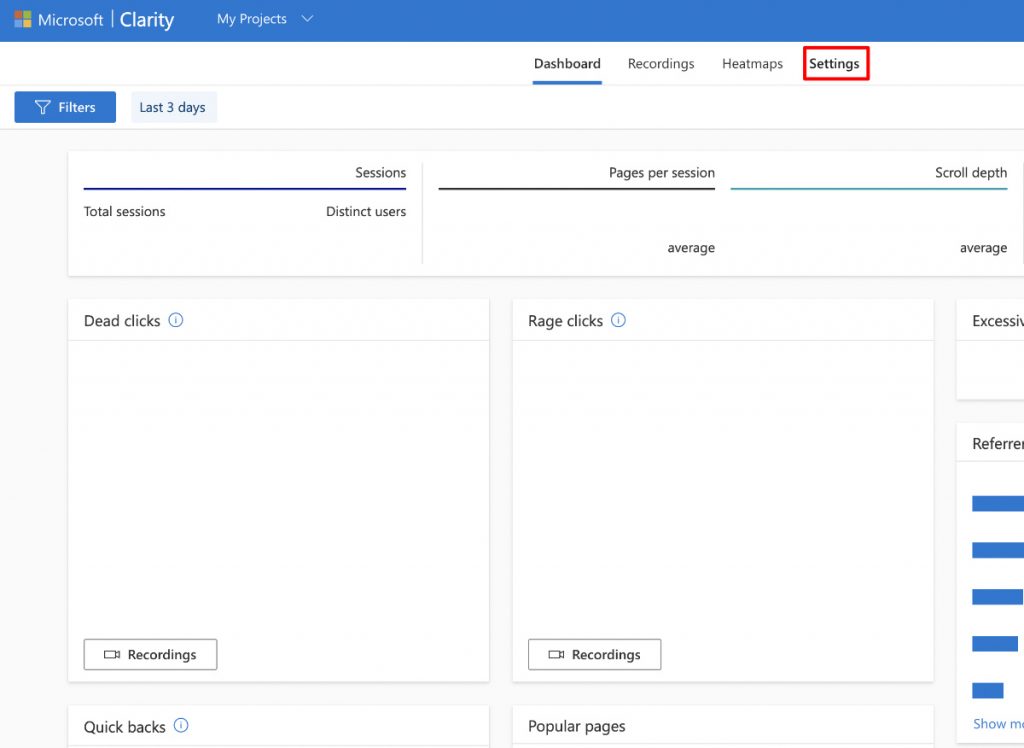Click the Microsoft logo icon
Viewport: 1024px width, 748px height.
[x=23, y=20]
